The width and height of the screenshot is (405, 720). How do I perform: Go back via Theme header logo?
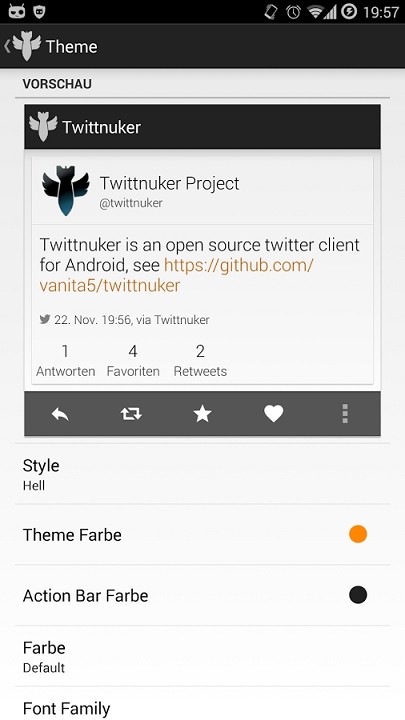23,46
